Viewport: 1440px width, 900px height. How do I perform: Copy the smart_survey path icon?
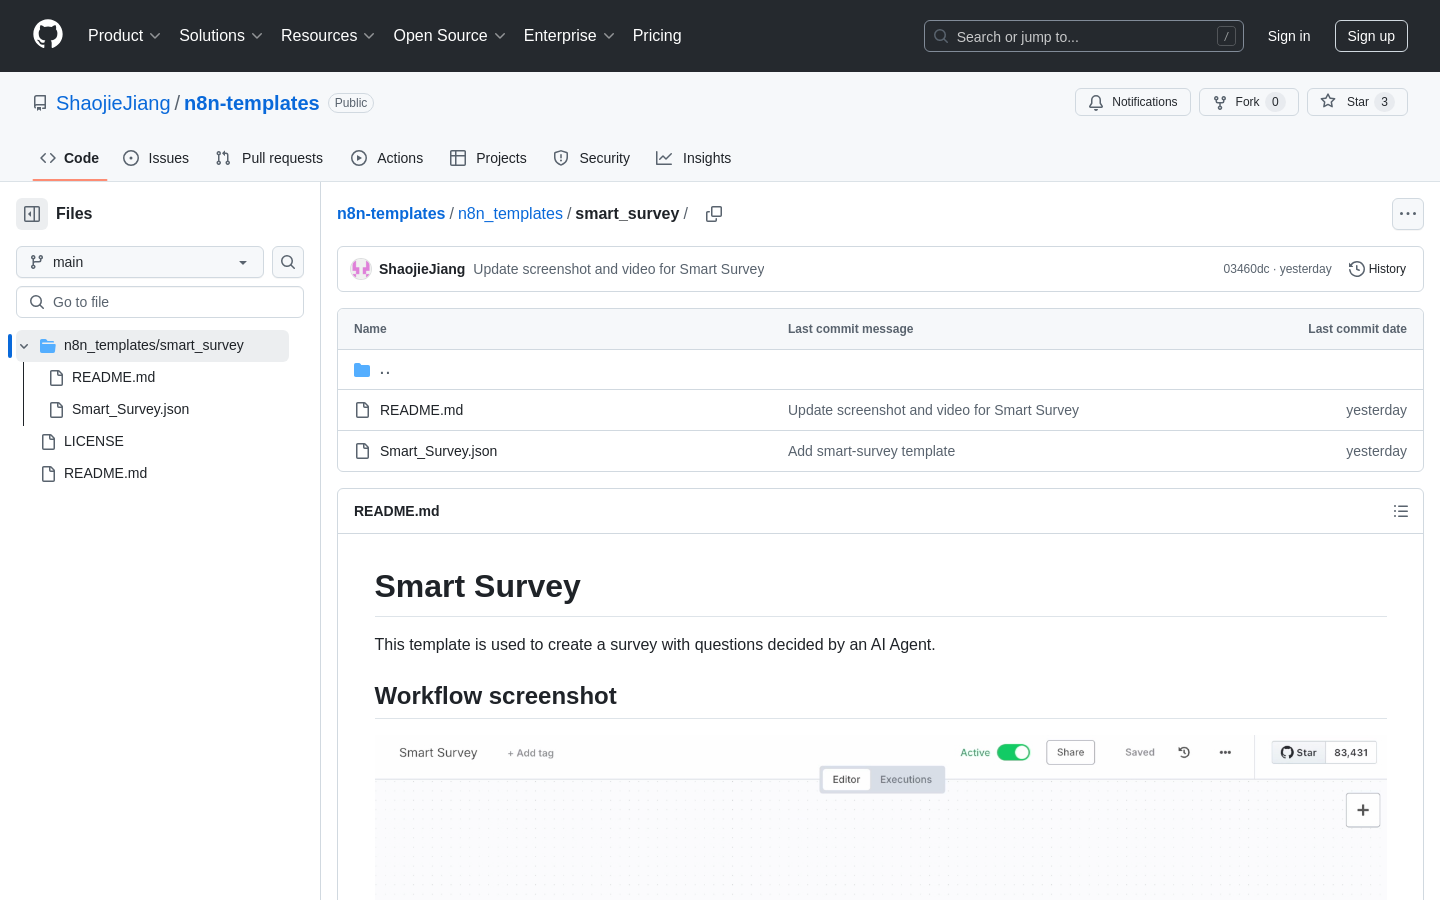pos(714,214)
